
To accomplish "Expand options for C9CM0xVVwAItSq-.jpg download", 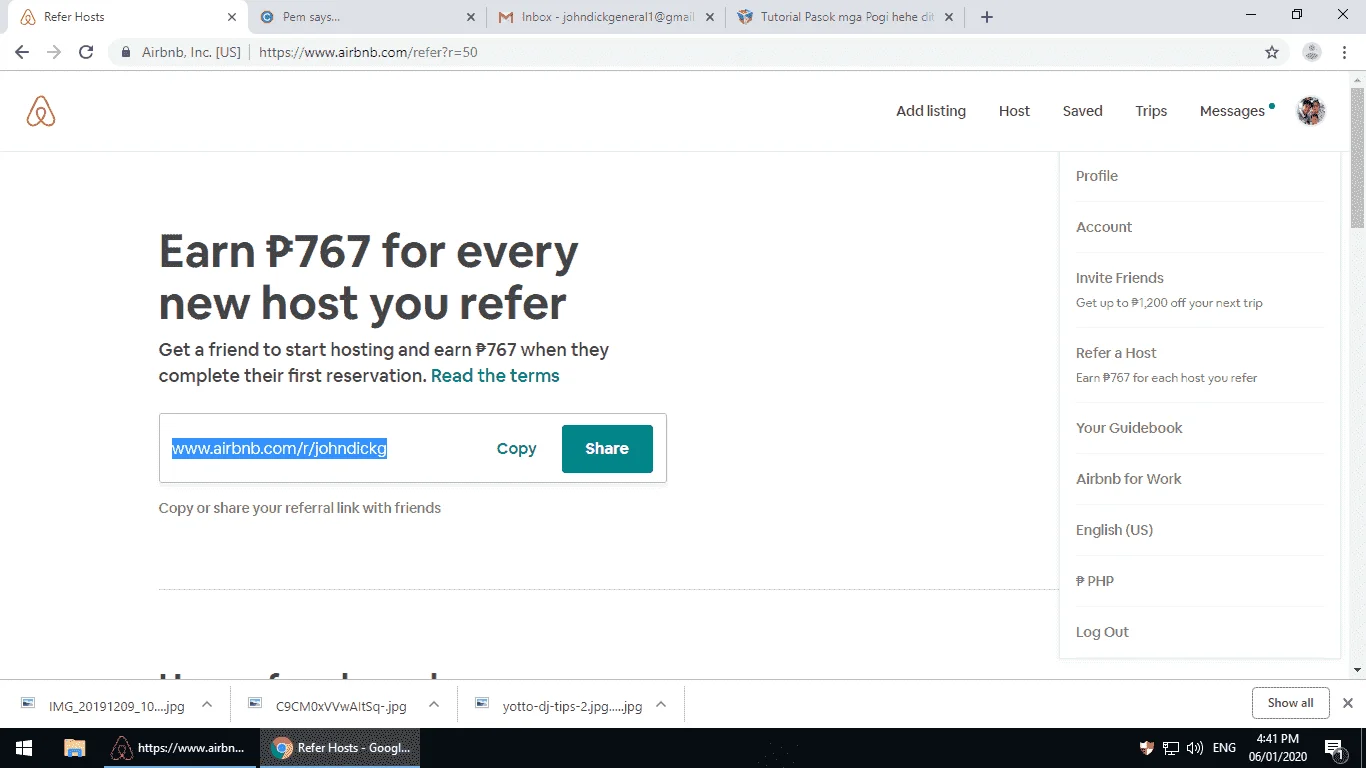I will tap(434, 704).
